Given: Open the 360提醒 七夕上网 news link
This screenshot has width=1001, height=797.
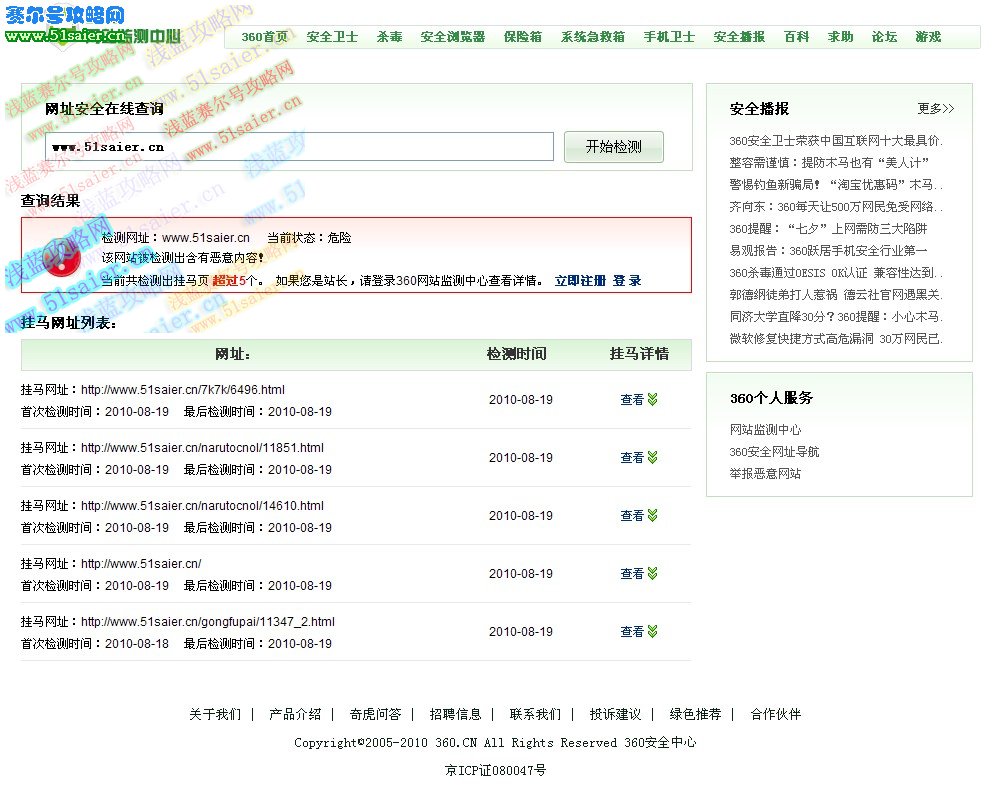Looking at the screenshot, I should pyautogui.click(x=828, y=229).
